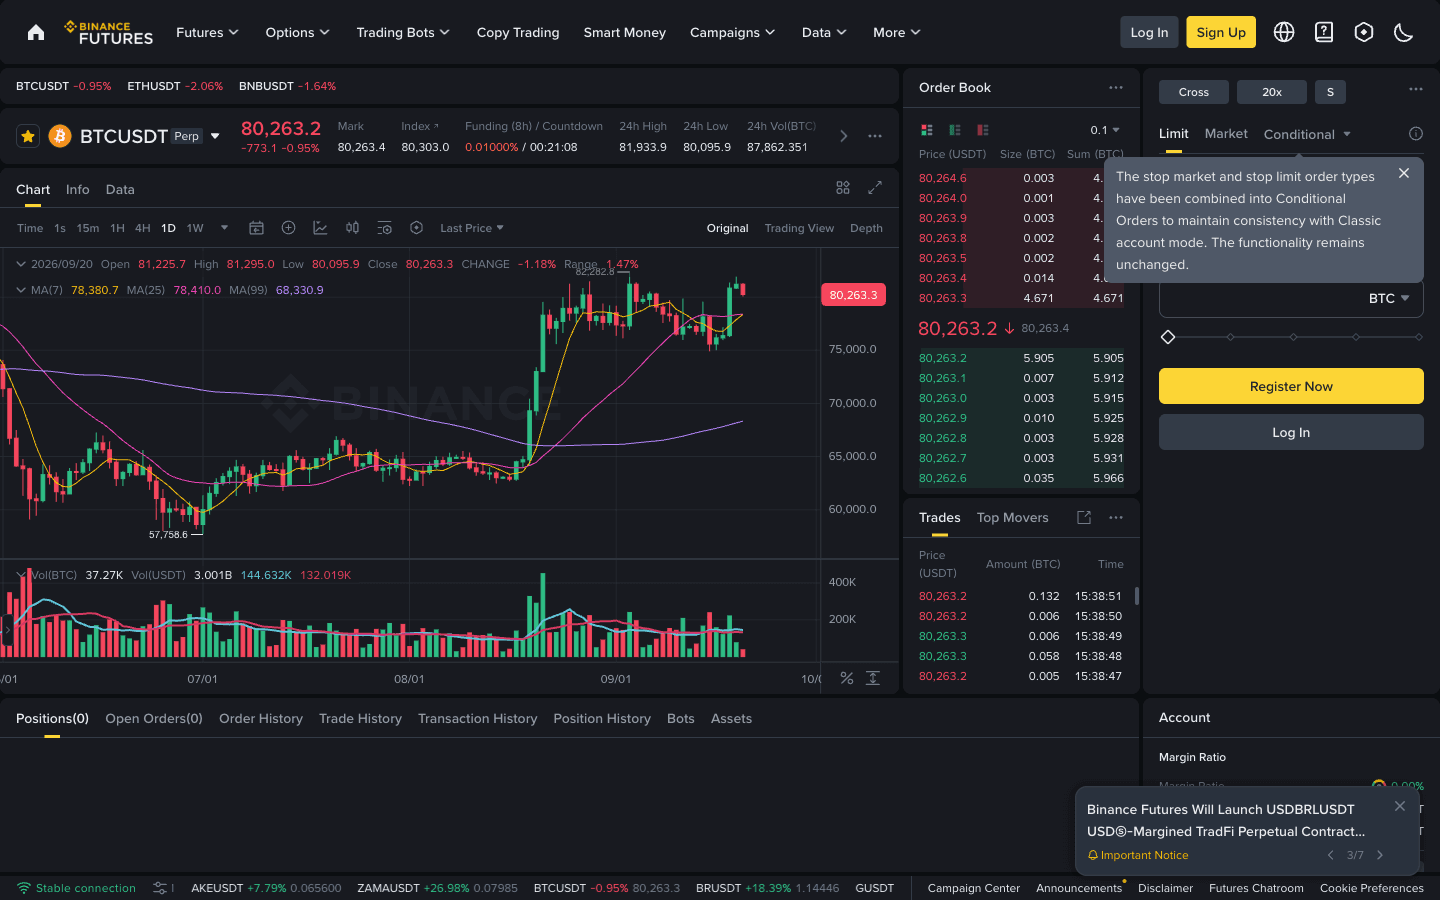Screen dimensions: 1440x900
Task: Open ticker settings icon in status bar
Action: coord(160,888)
